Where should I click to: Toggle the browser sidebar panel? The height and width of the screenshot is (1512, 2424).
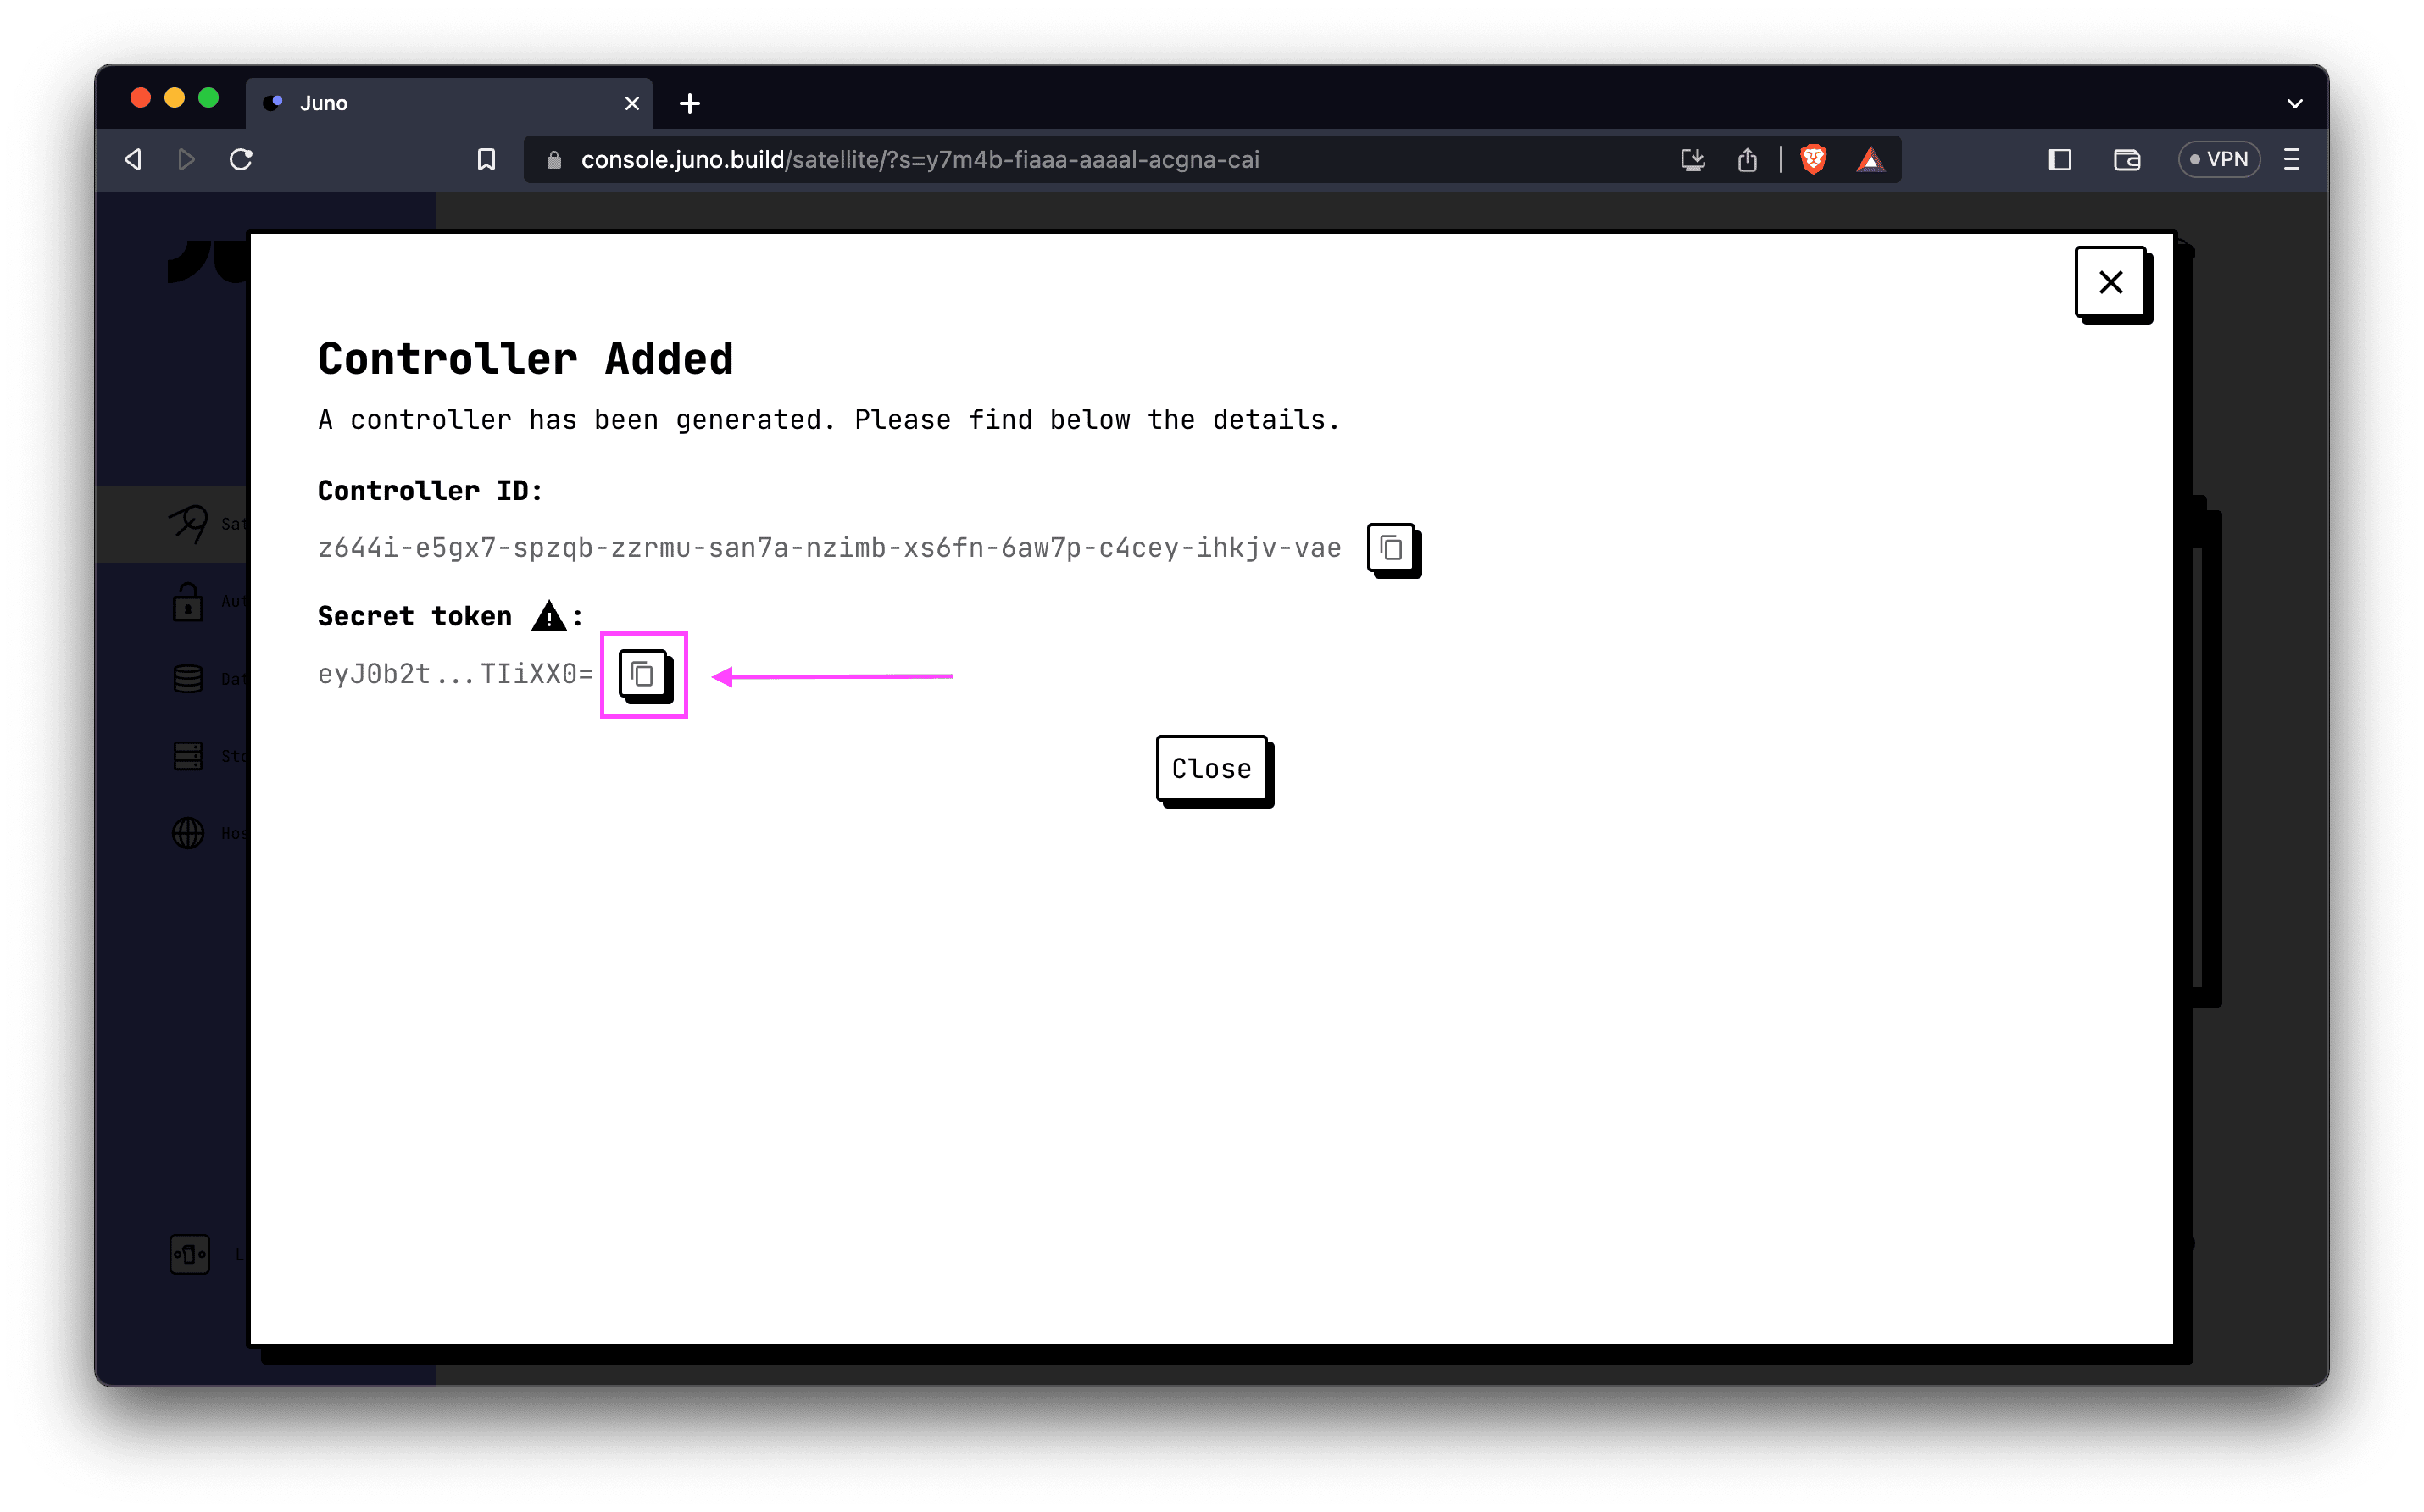pyautogui.click(x=2059, y=159)
